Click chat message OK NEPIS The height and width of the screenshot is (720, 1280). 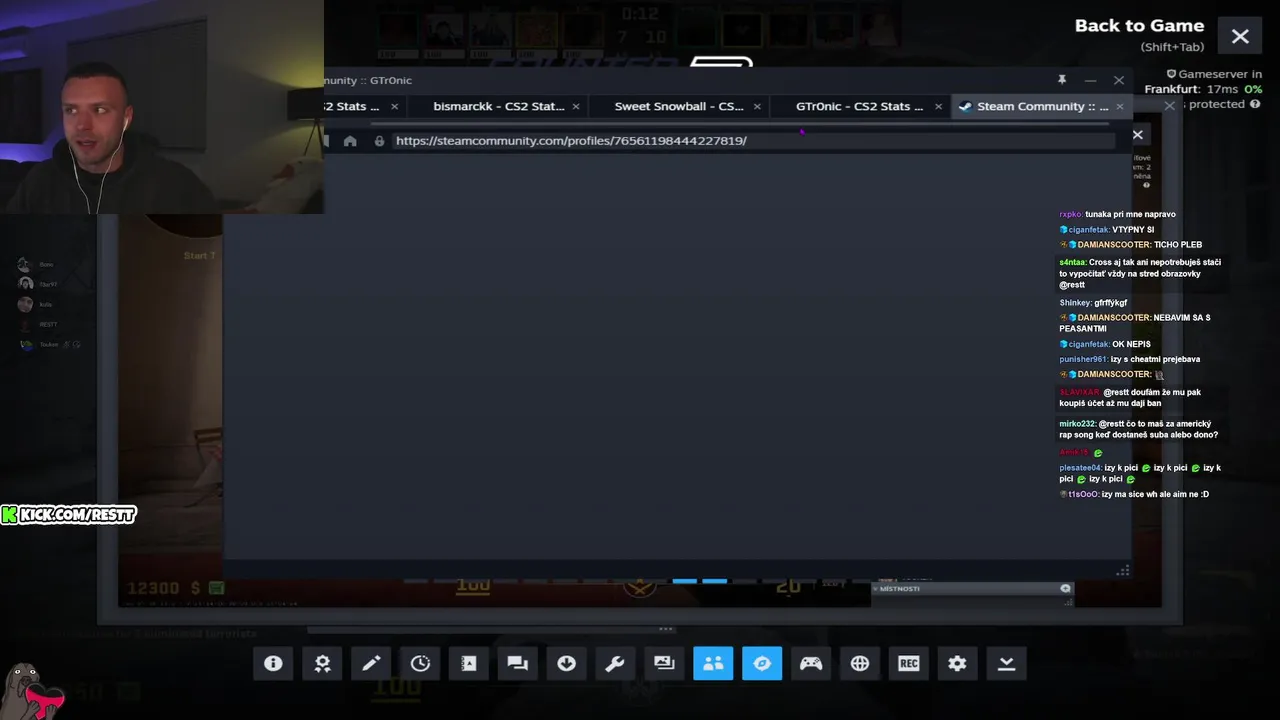coord(1132,344)
